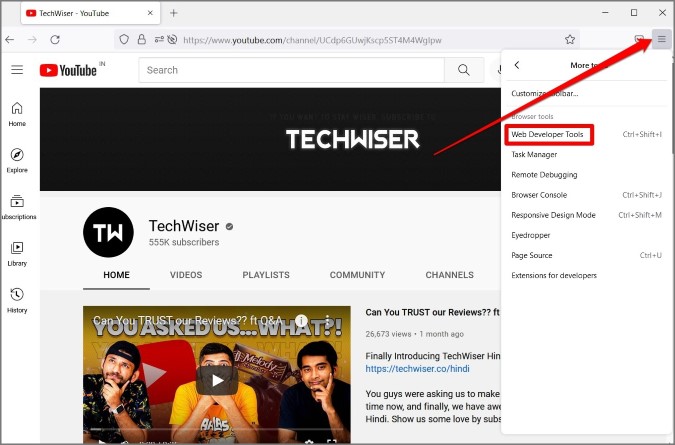Open the video info card icon
This screenshot has width=675, height=445.
pos(301,320)
